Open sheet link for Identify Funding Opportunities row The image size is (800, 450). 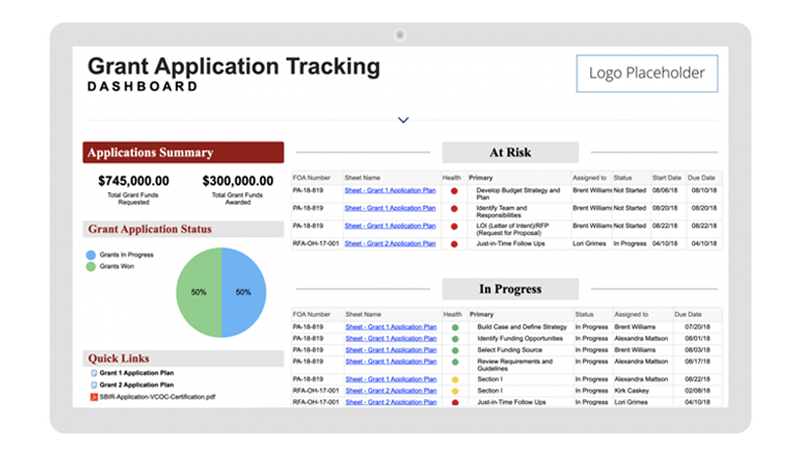(x=390, y=339)
